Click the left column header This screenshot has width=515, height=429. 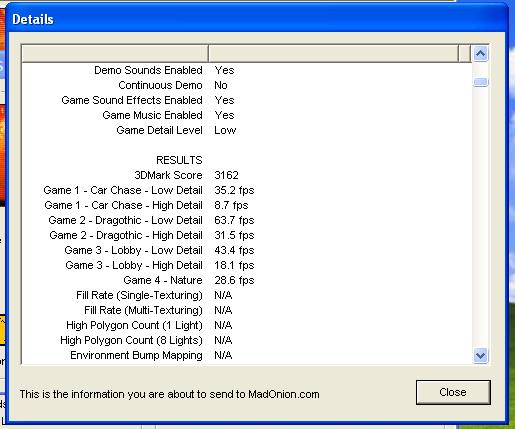click(115, 53)
